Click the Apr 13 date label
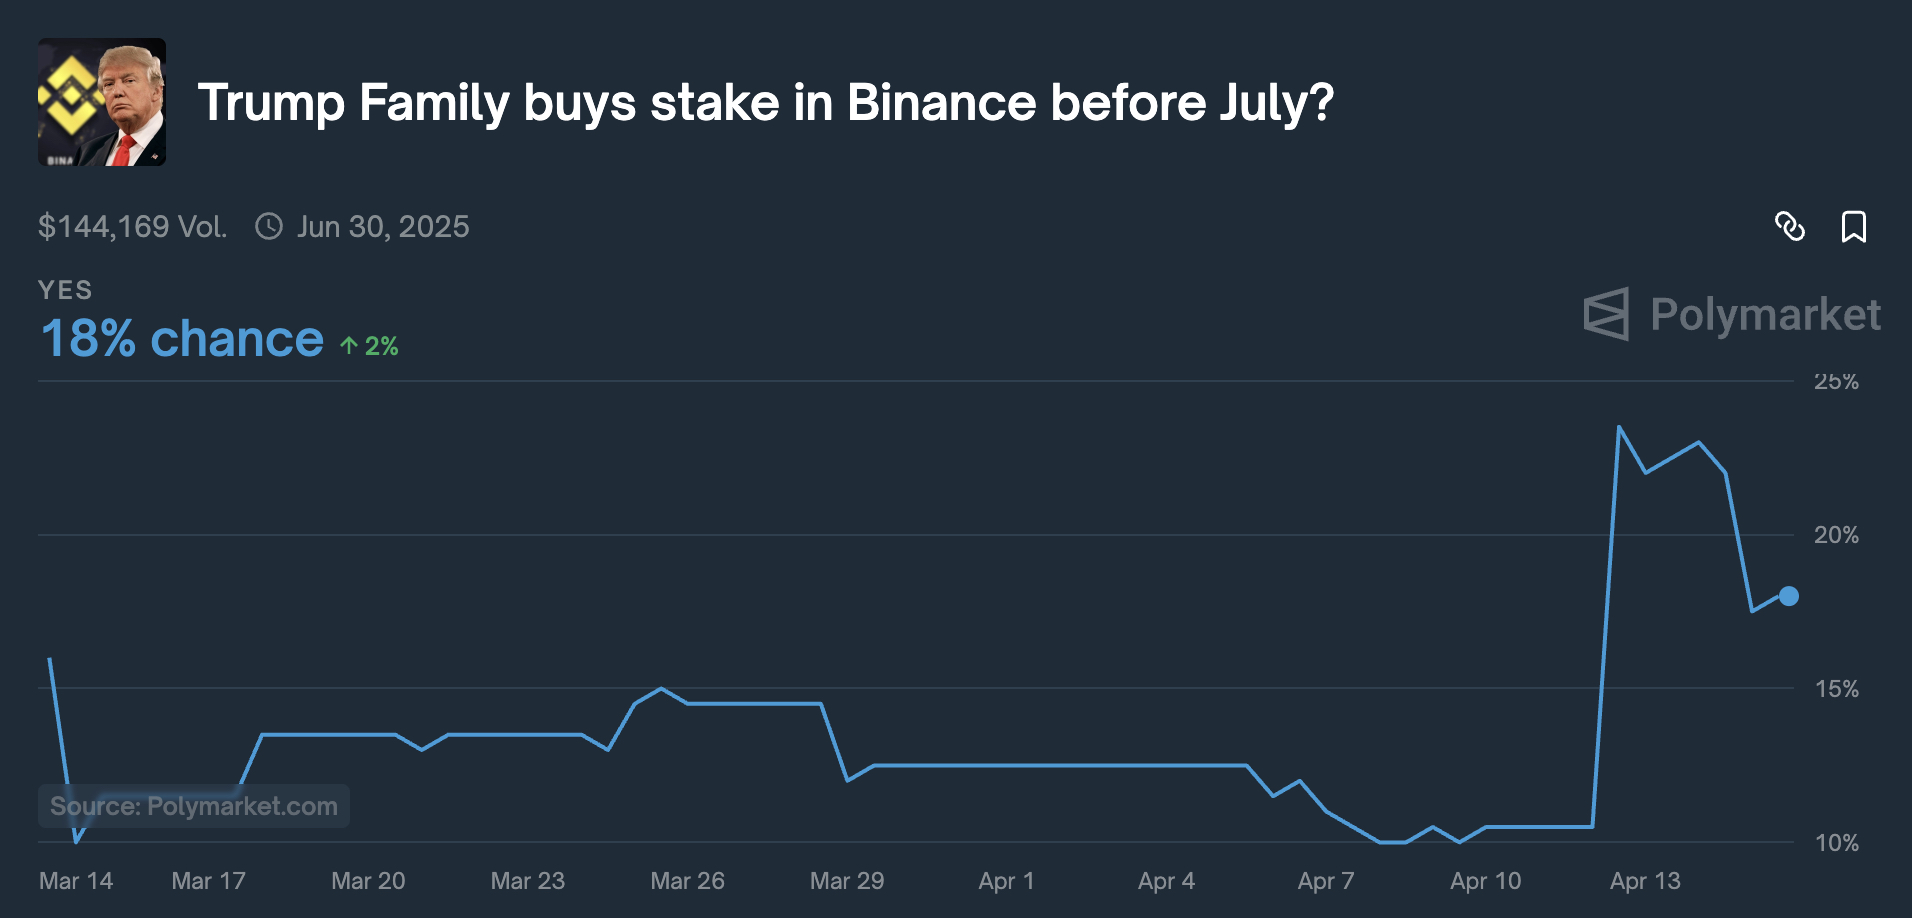Image resolution: width=1912 pixels, height=918 pixels. pos(1645,881)
